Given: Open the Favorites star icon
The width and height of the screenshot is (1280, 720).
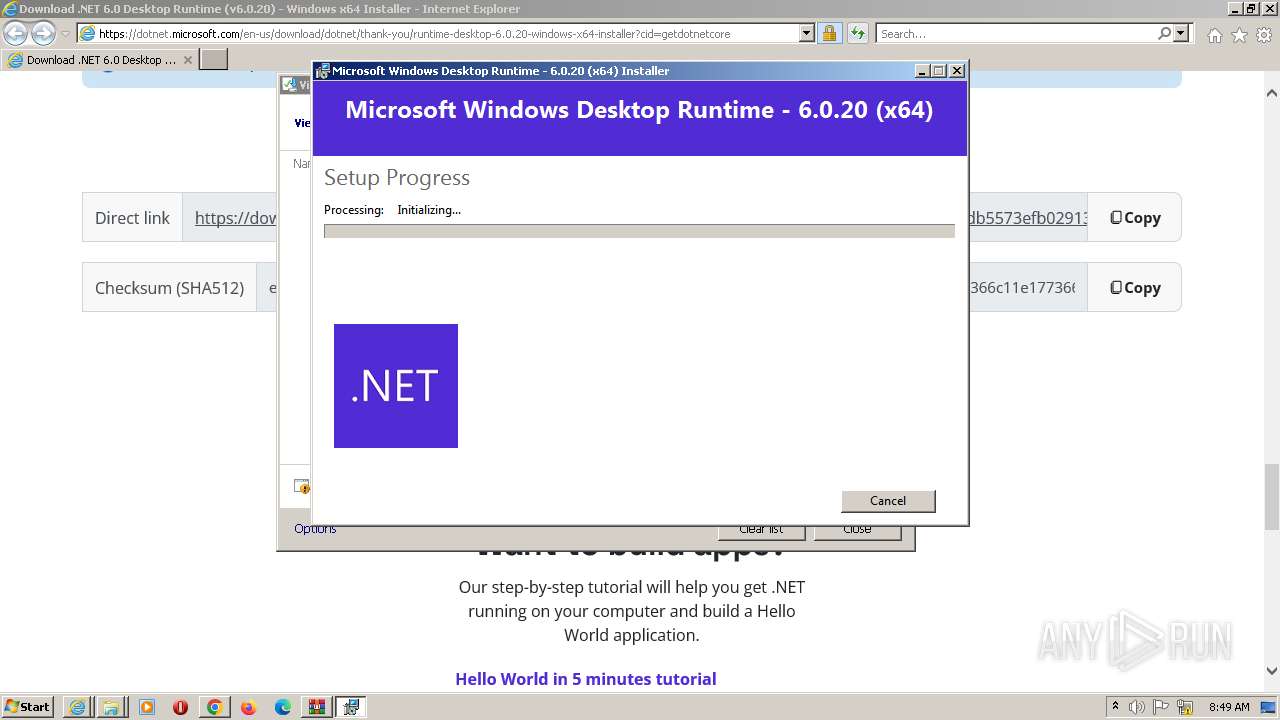Looking at the screenshot, I should pos(1239,35).
